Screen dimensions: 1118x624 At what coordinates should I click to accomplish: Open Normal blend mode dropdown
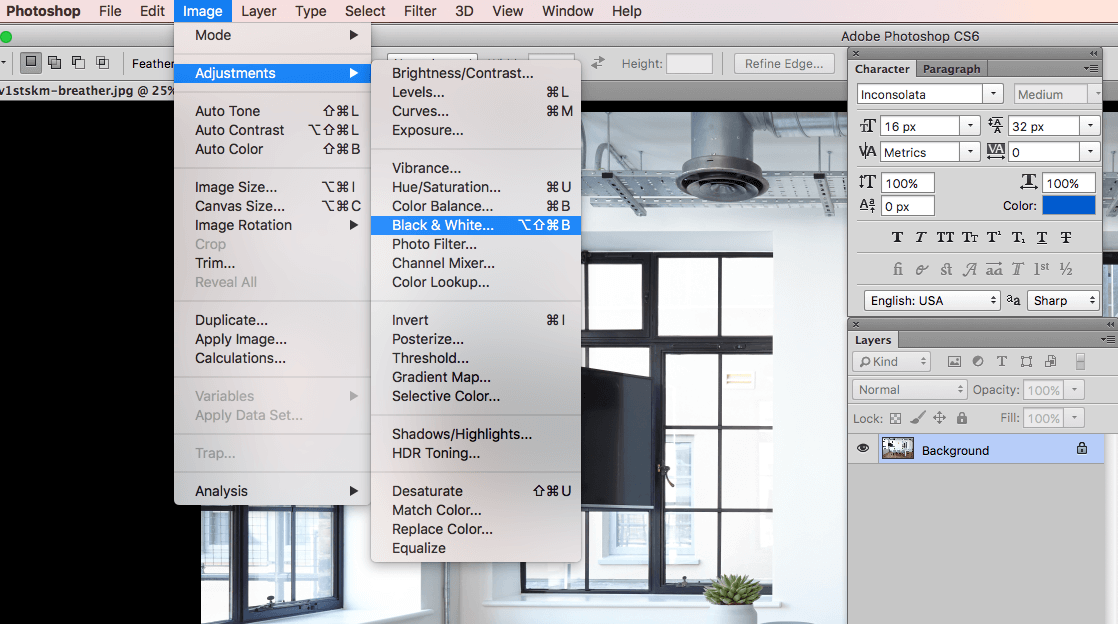(909, 389)
